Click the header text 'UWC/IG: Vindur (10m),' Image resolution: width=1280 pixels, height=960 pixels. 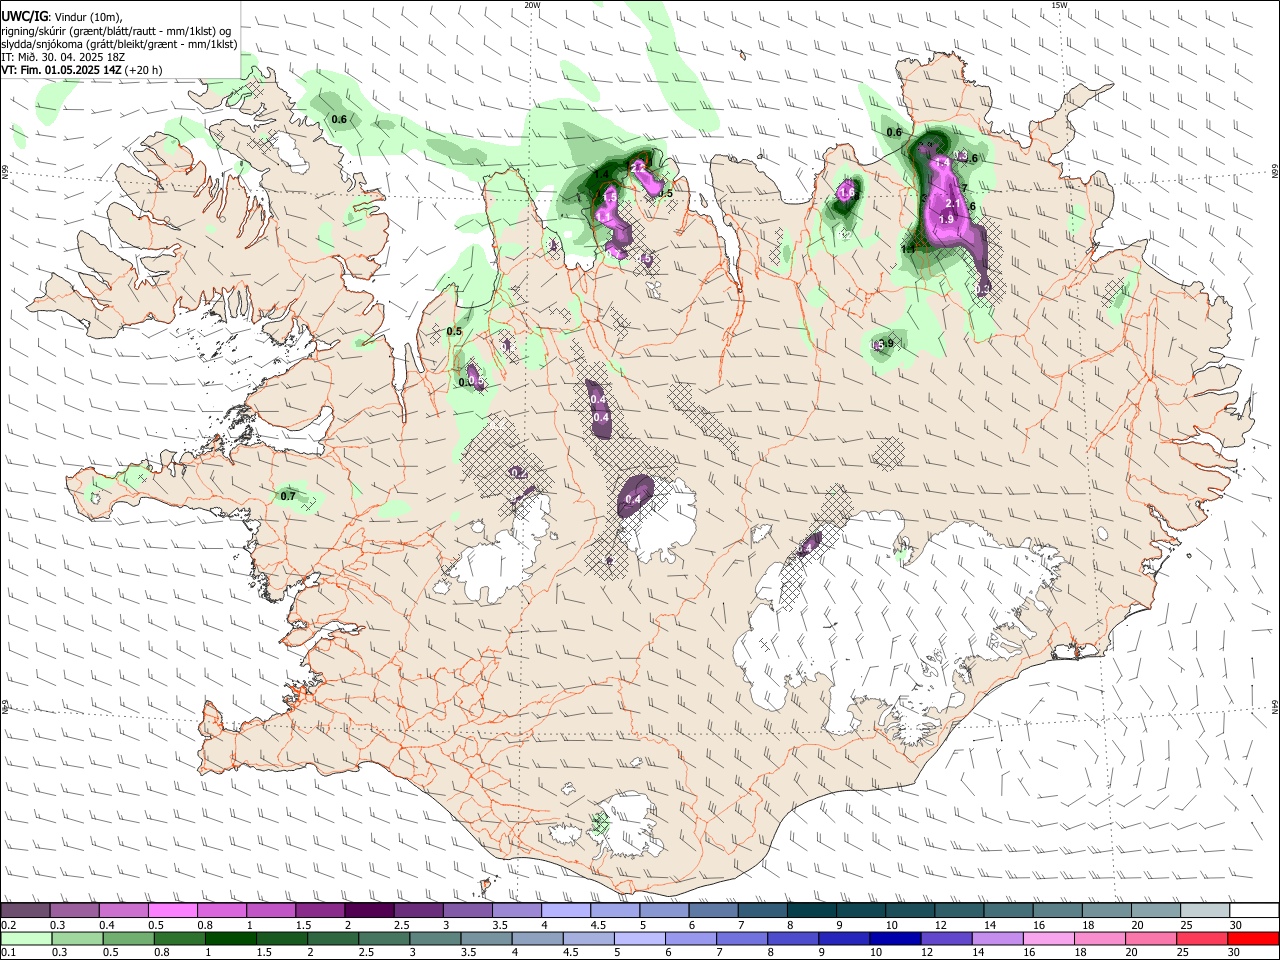point(62,17)
